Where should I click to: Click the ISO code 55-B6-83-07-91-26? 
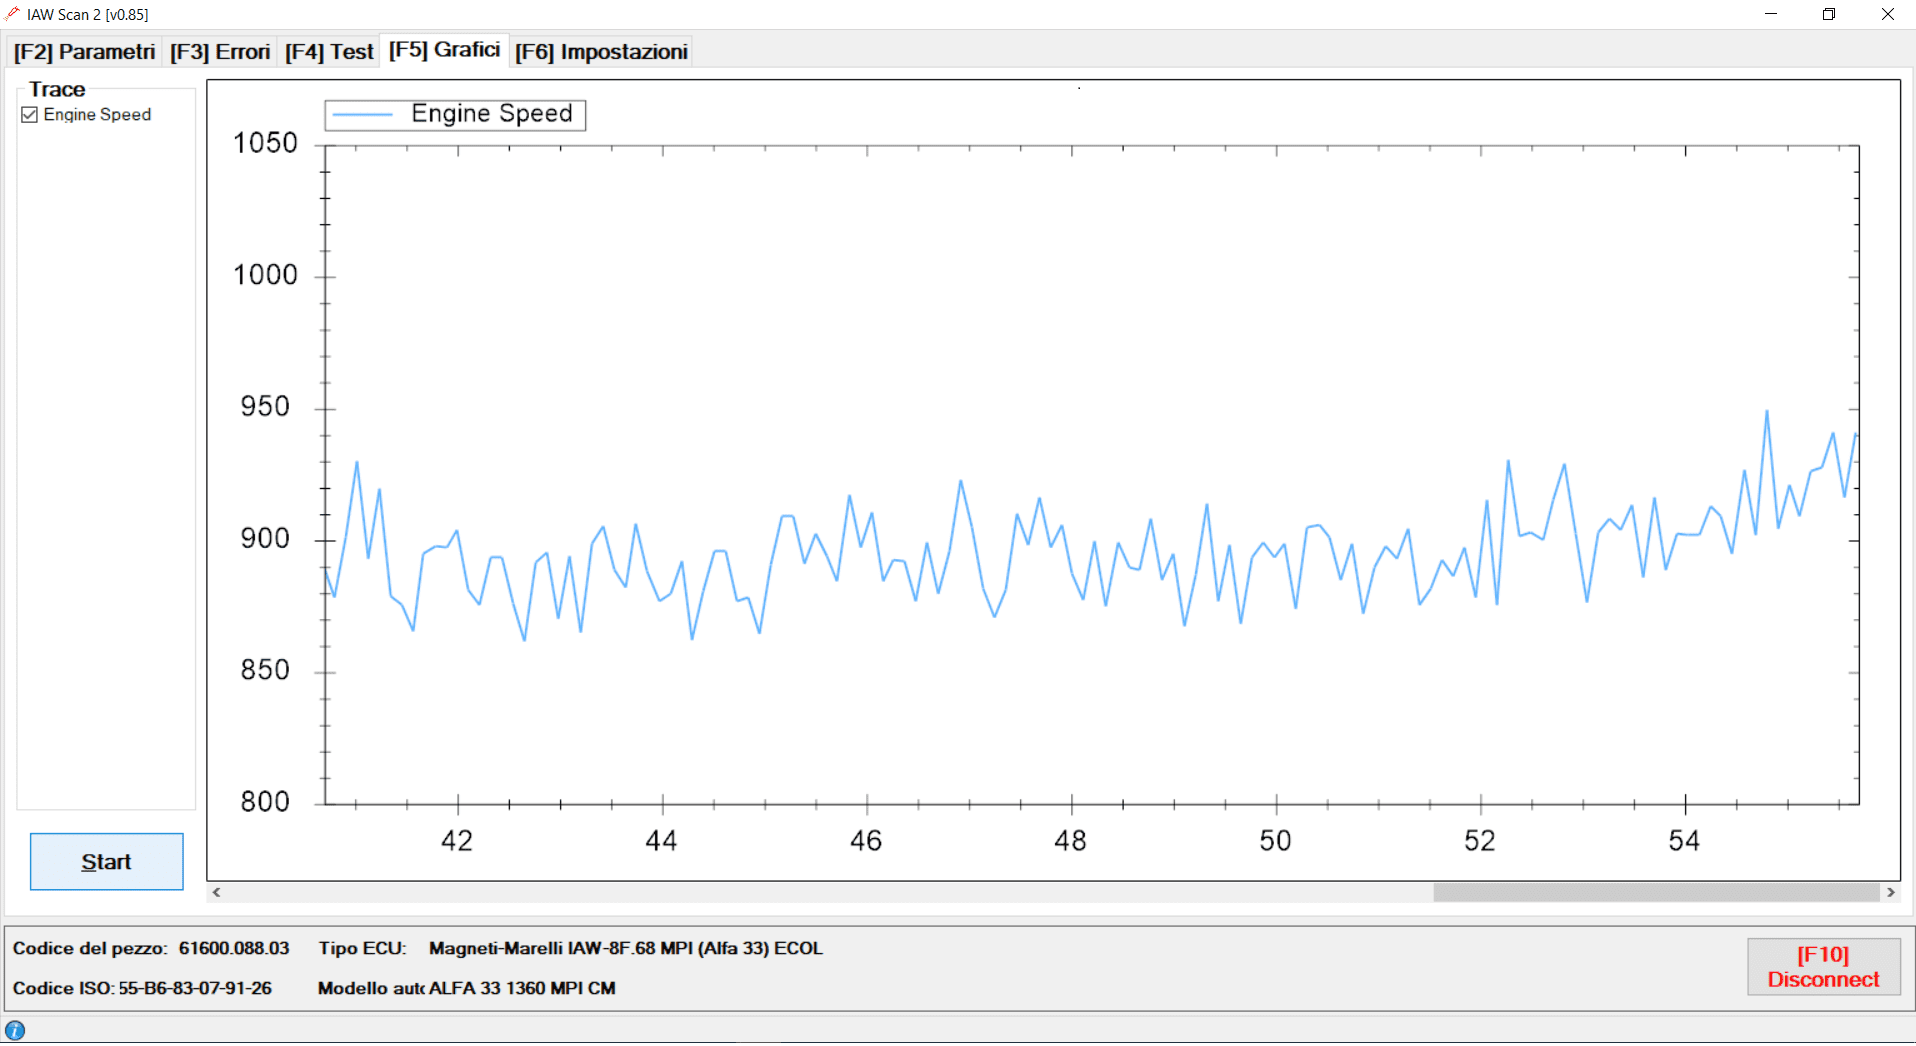coord(195,988)
